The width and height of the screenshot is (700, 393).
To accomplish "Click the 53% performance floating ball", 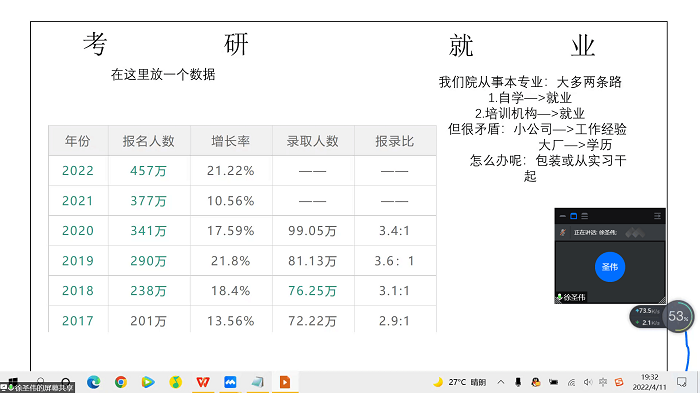I will tap(678, 316).
